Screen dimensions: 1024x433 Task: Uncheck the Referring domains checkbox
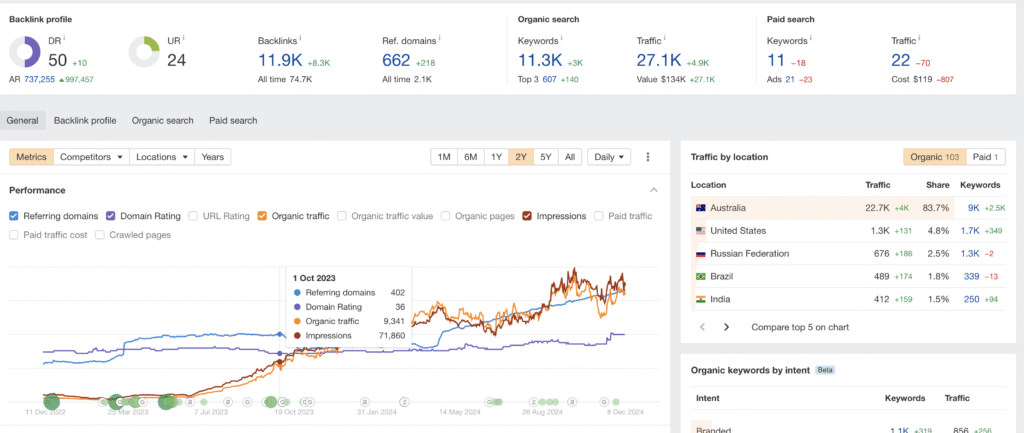pyautogui.click(x=14, y=215)
